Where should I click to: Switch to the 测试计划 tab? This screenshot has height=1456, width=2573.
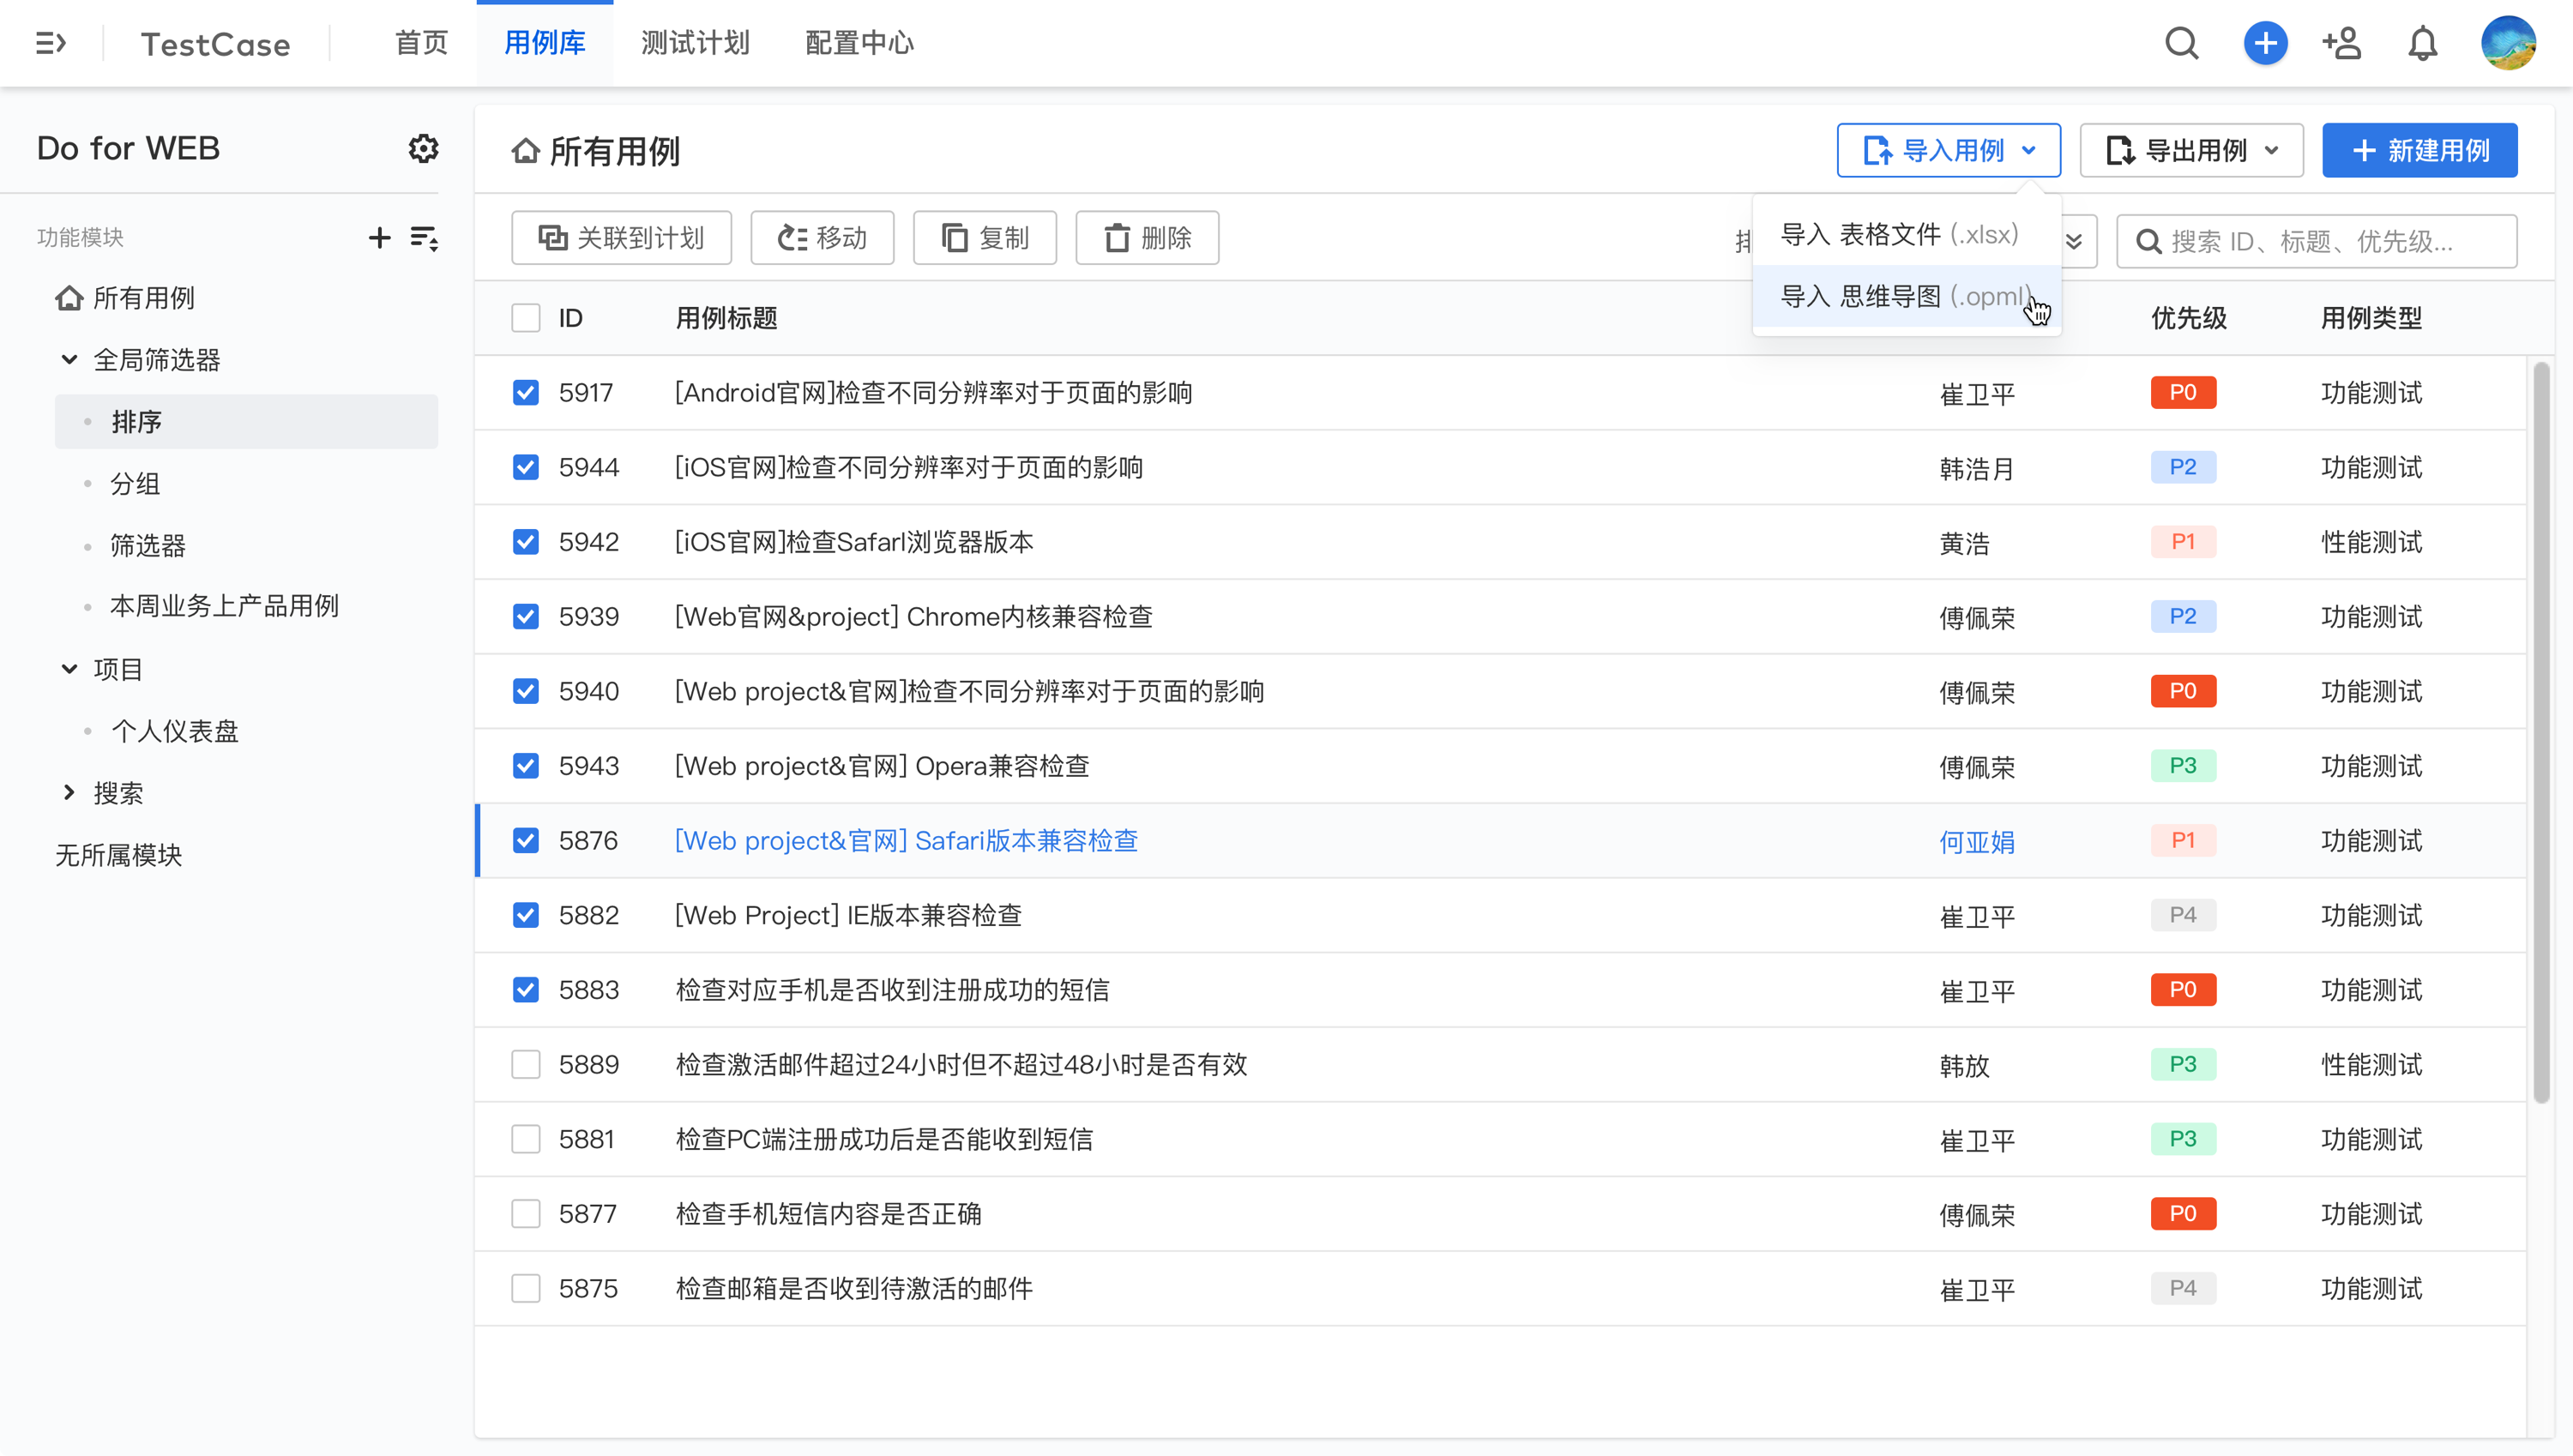(695, 43)
